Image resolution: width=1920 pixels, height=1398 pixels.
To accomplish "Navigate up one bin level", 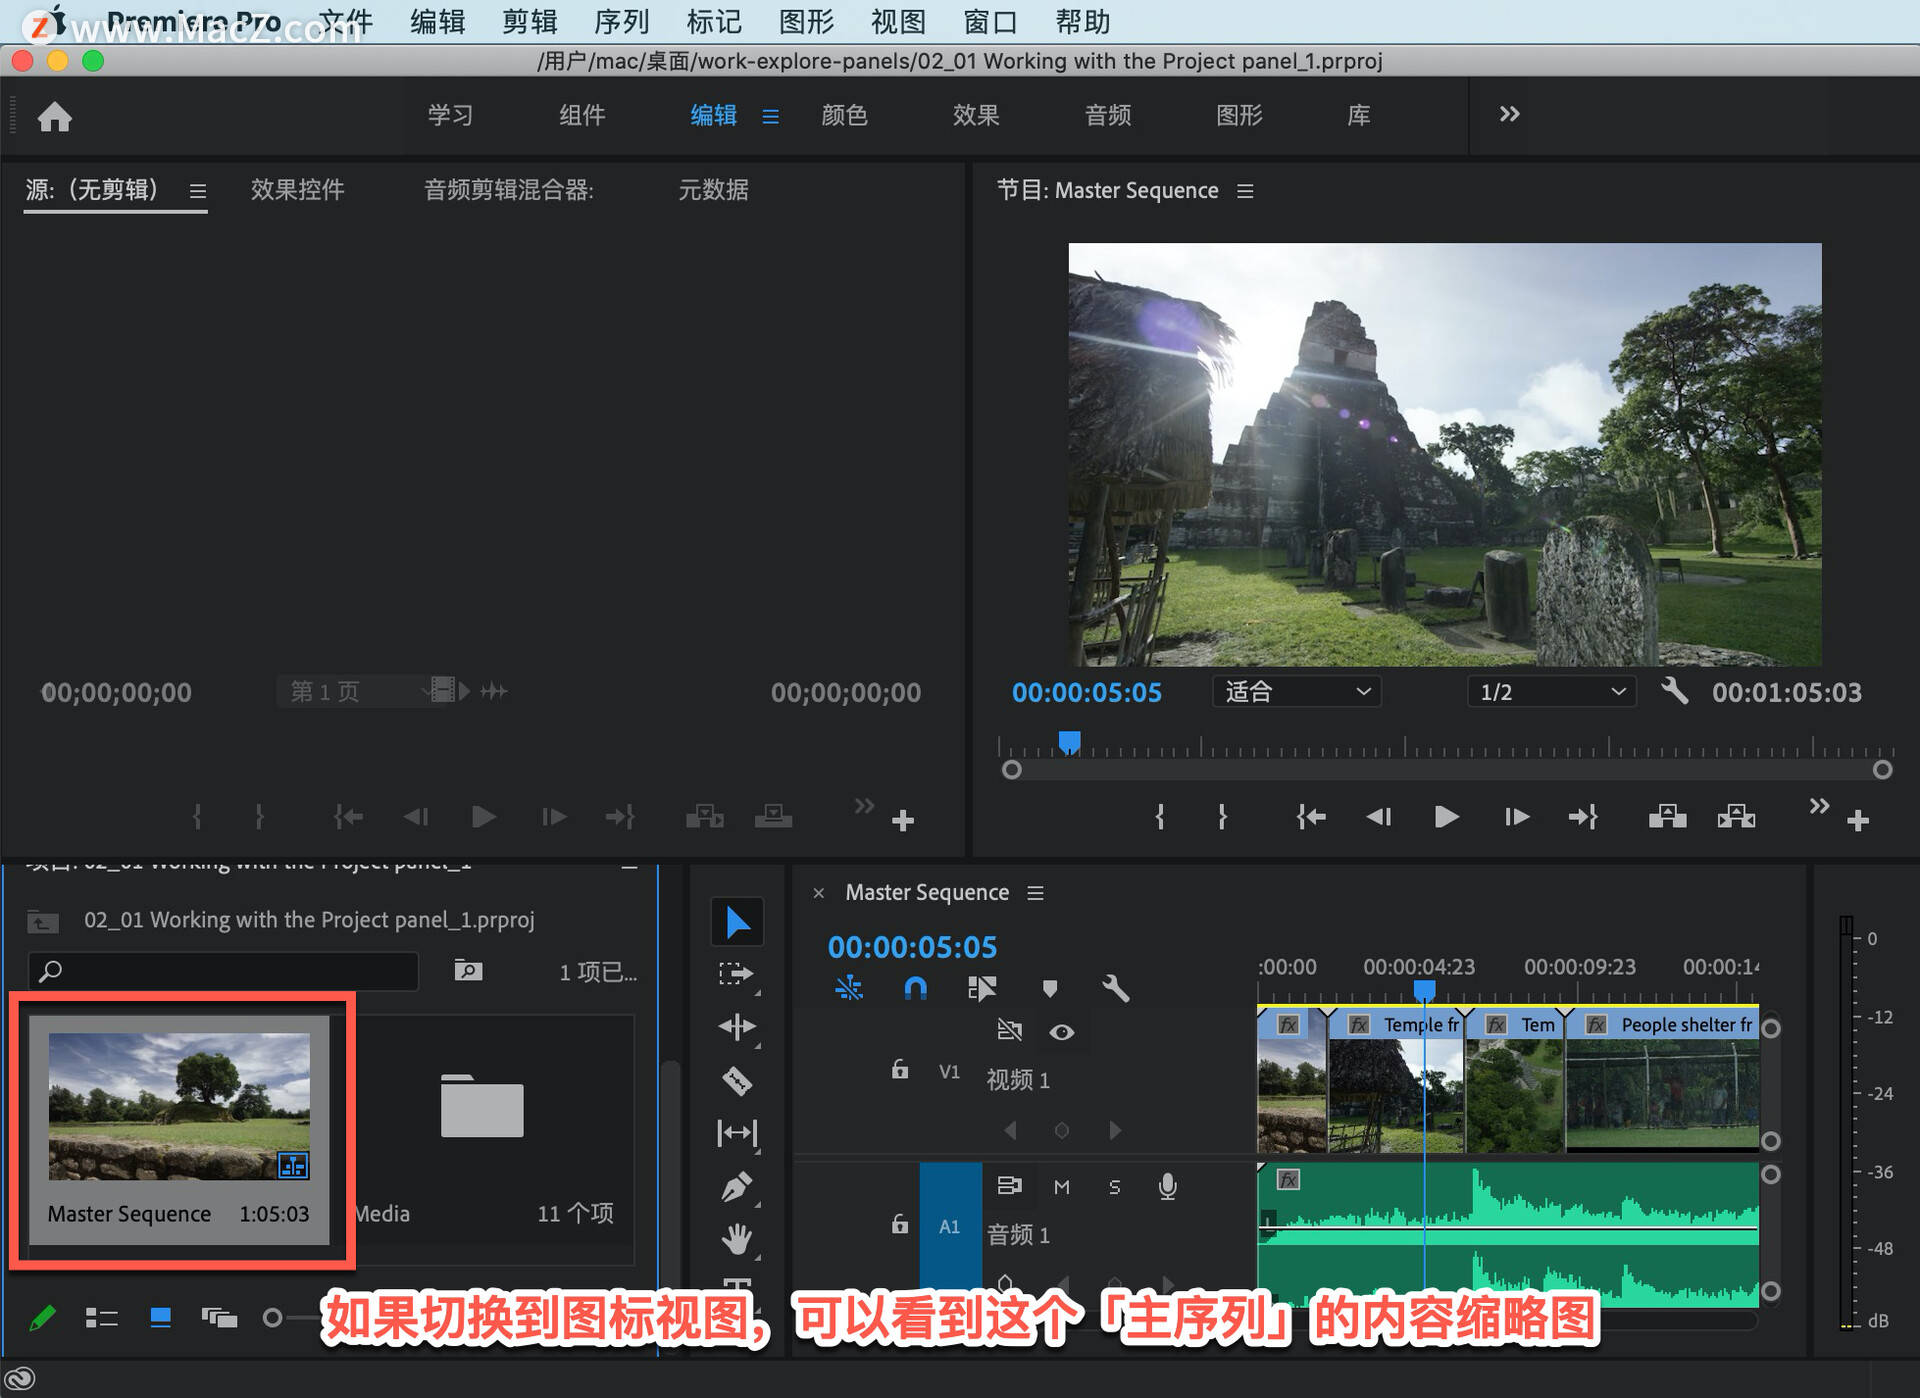I will pos(43,920).
